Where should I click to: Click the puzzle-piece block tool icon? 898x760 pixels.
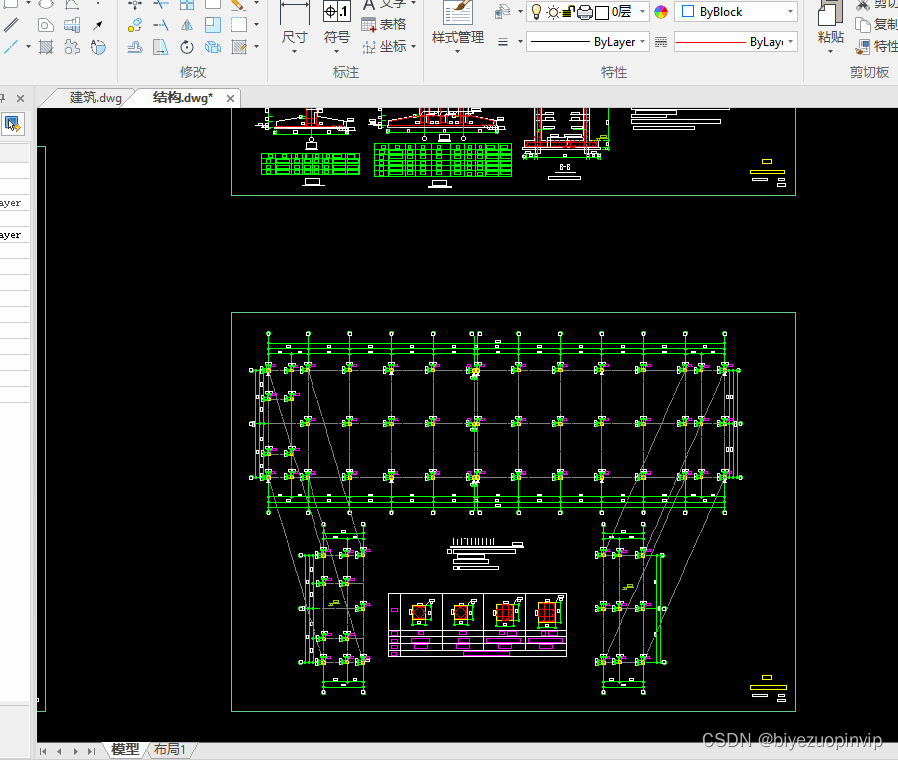click(x=72, y=47)
